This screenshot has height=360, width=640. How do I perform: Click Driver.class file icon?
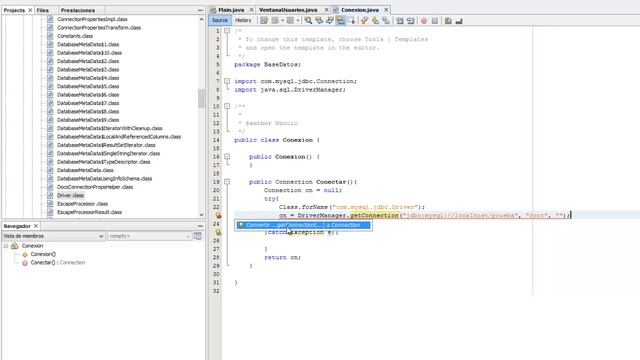pyautogui.click(x=50, y=196)
